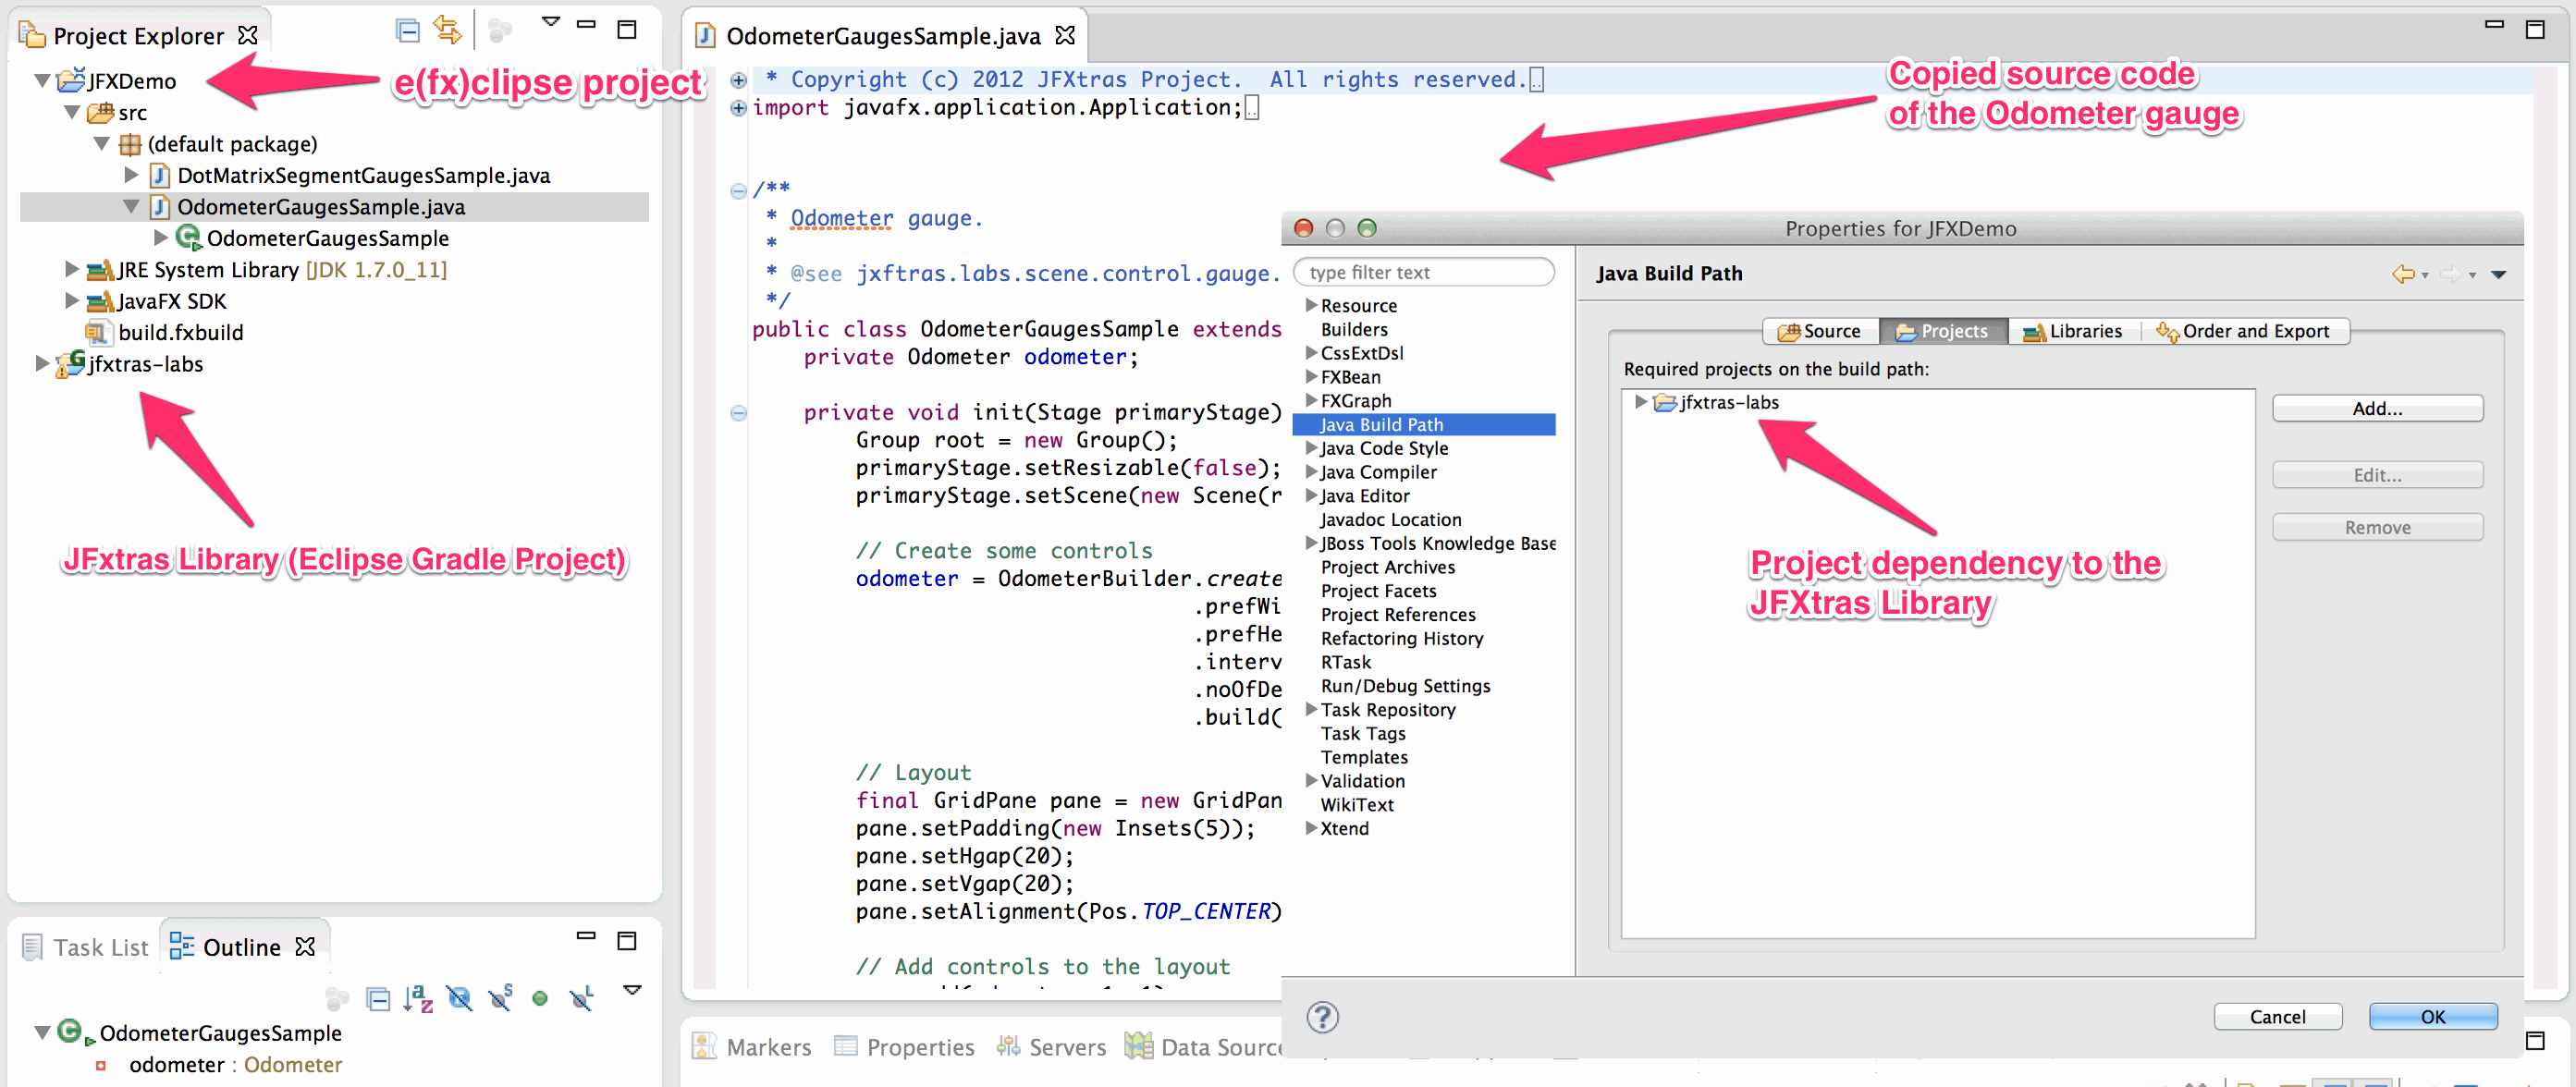
Task: Open the Order and Export tab
Action: (x=2243, y=331)
